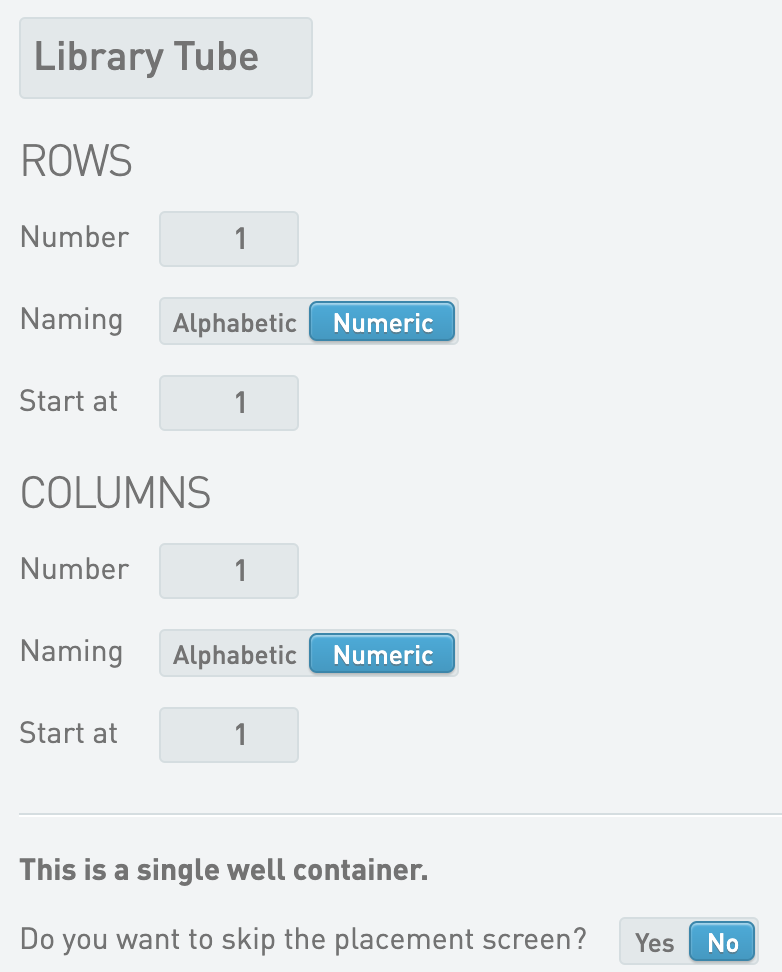Click the Columns Number input field
Viewport: 782px width, 972px height.
tap(229, 571)
